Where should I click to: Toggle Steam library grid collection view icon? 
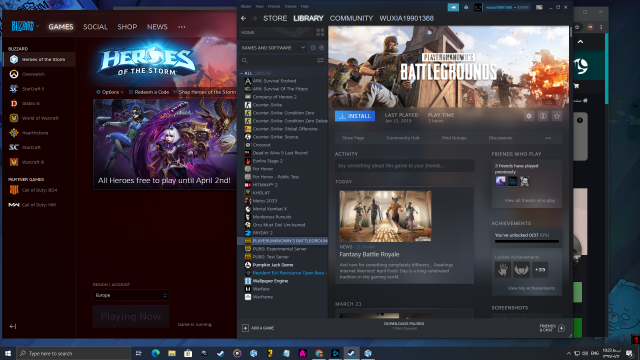[320, 32]
